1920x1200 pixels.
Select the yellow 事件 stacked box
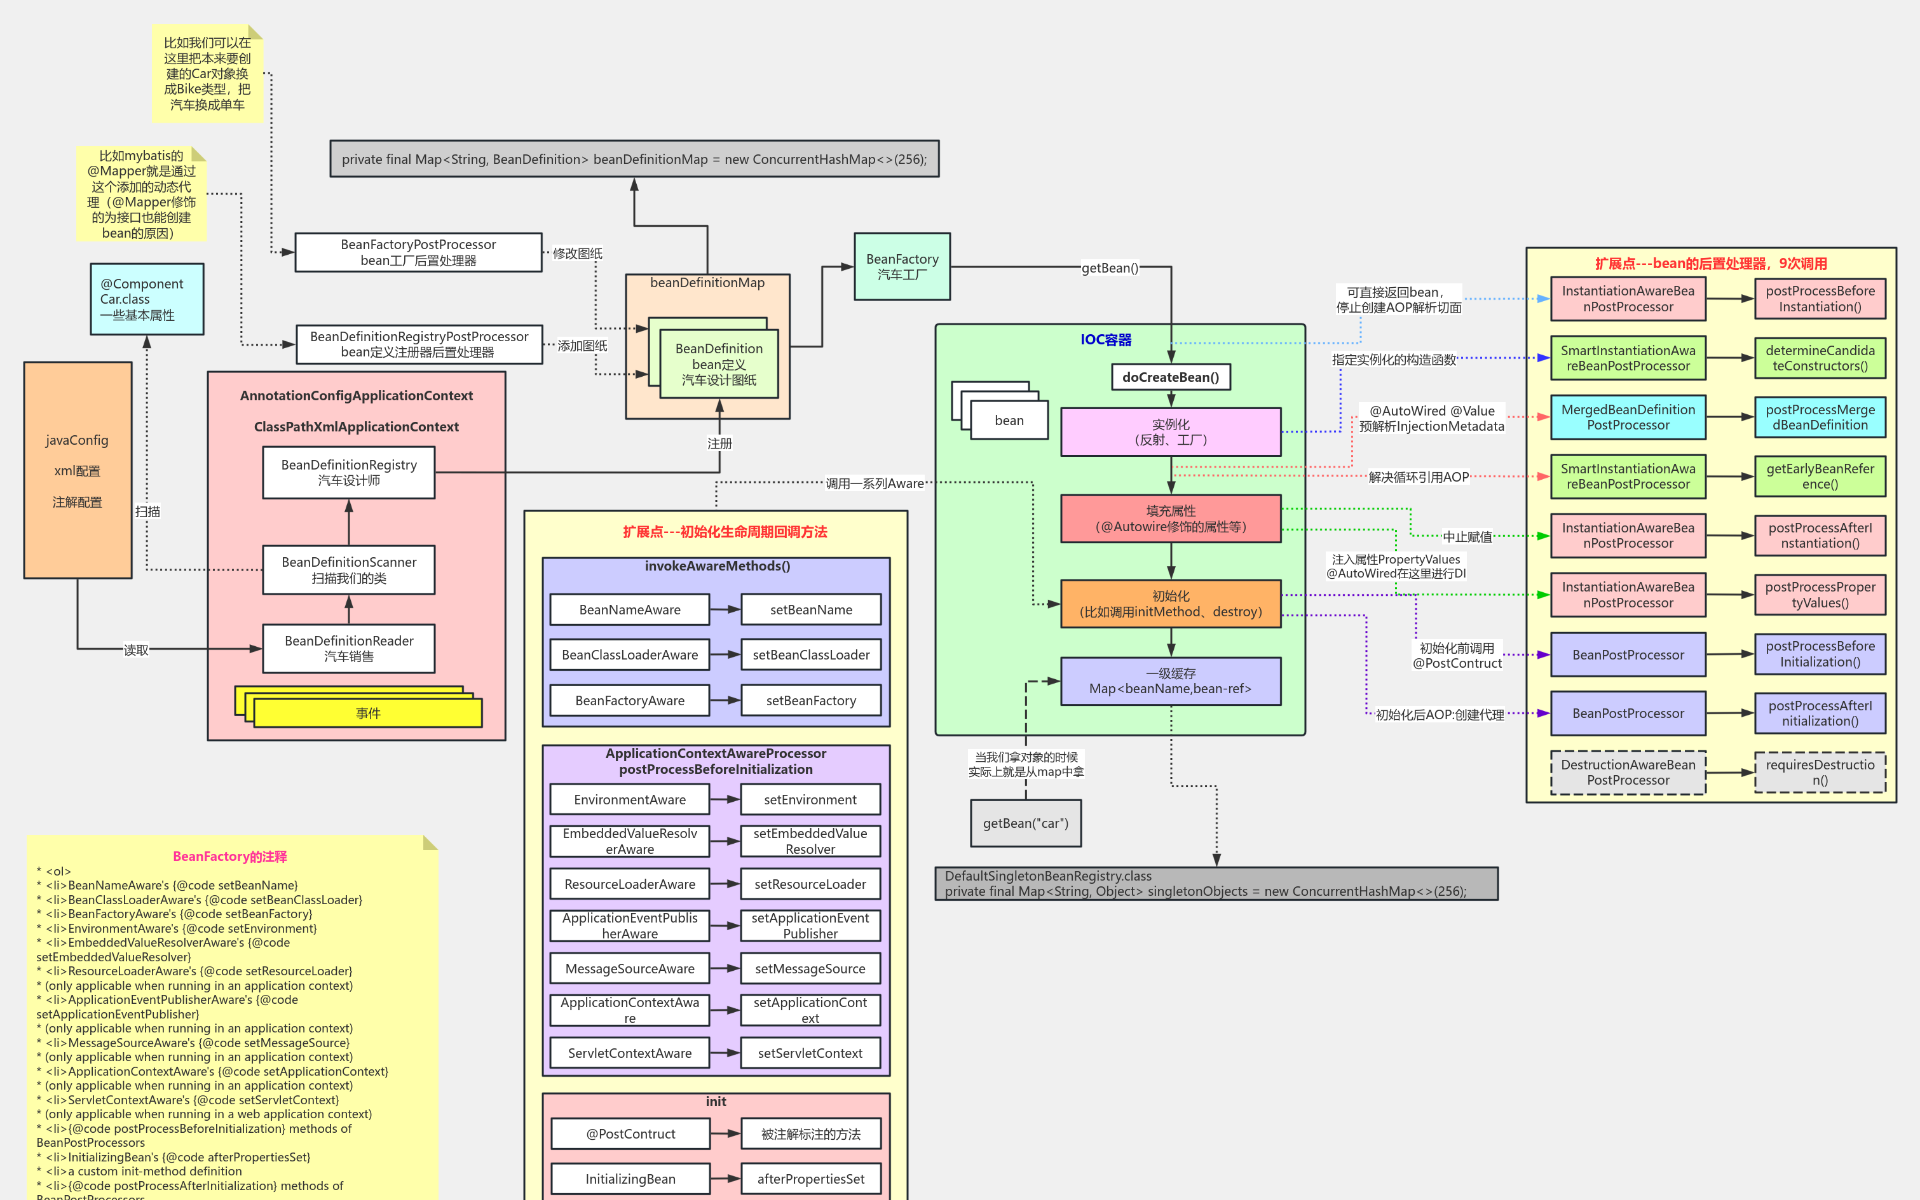pos(367,713)
